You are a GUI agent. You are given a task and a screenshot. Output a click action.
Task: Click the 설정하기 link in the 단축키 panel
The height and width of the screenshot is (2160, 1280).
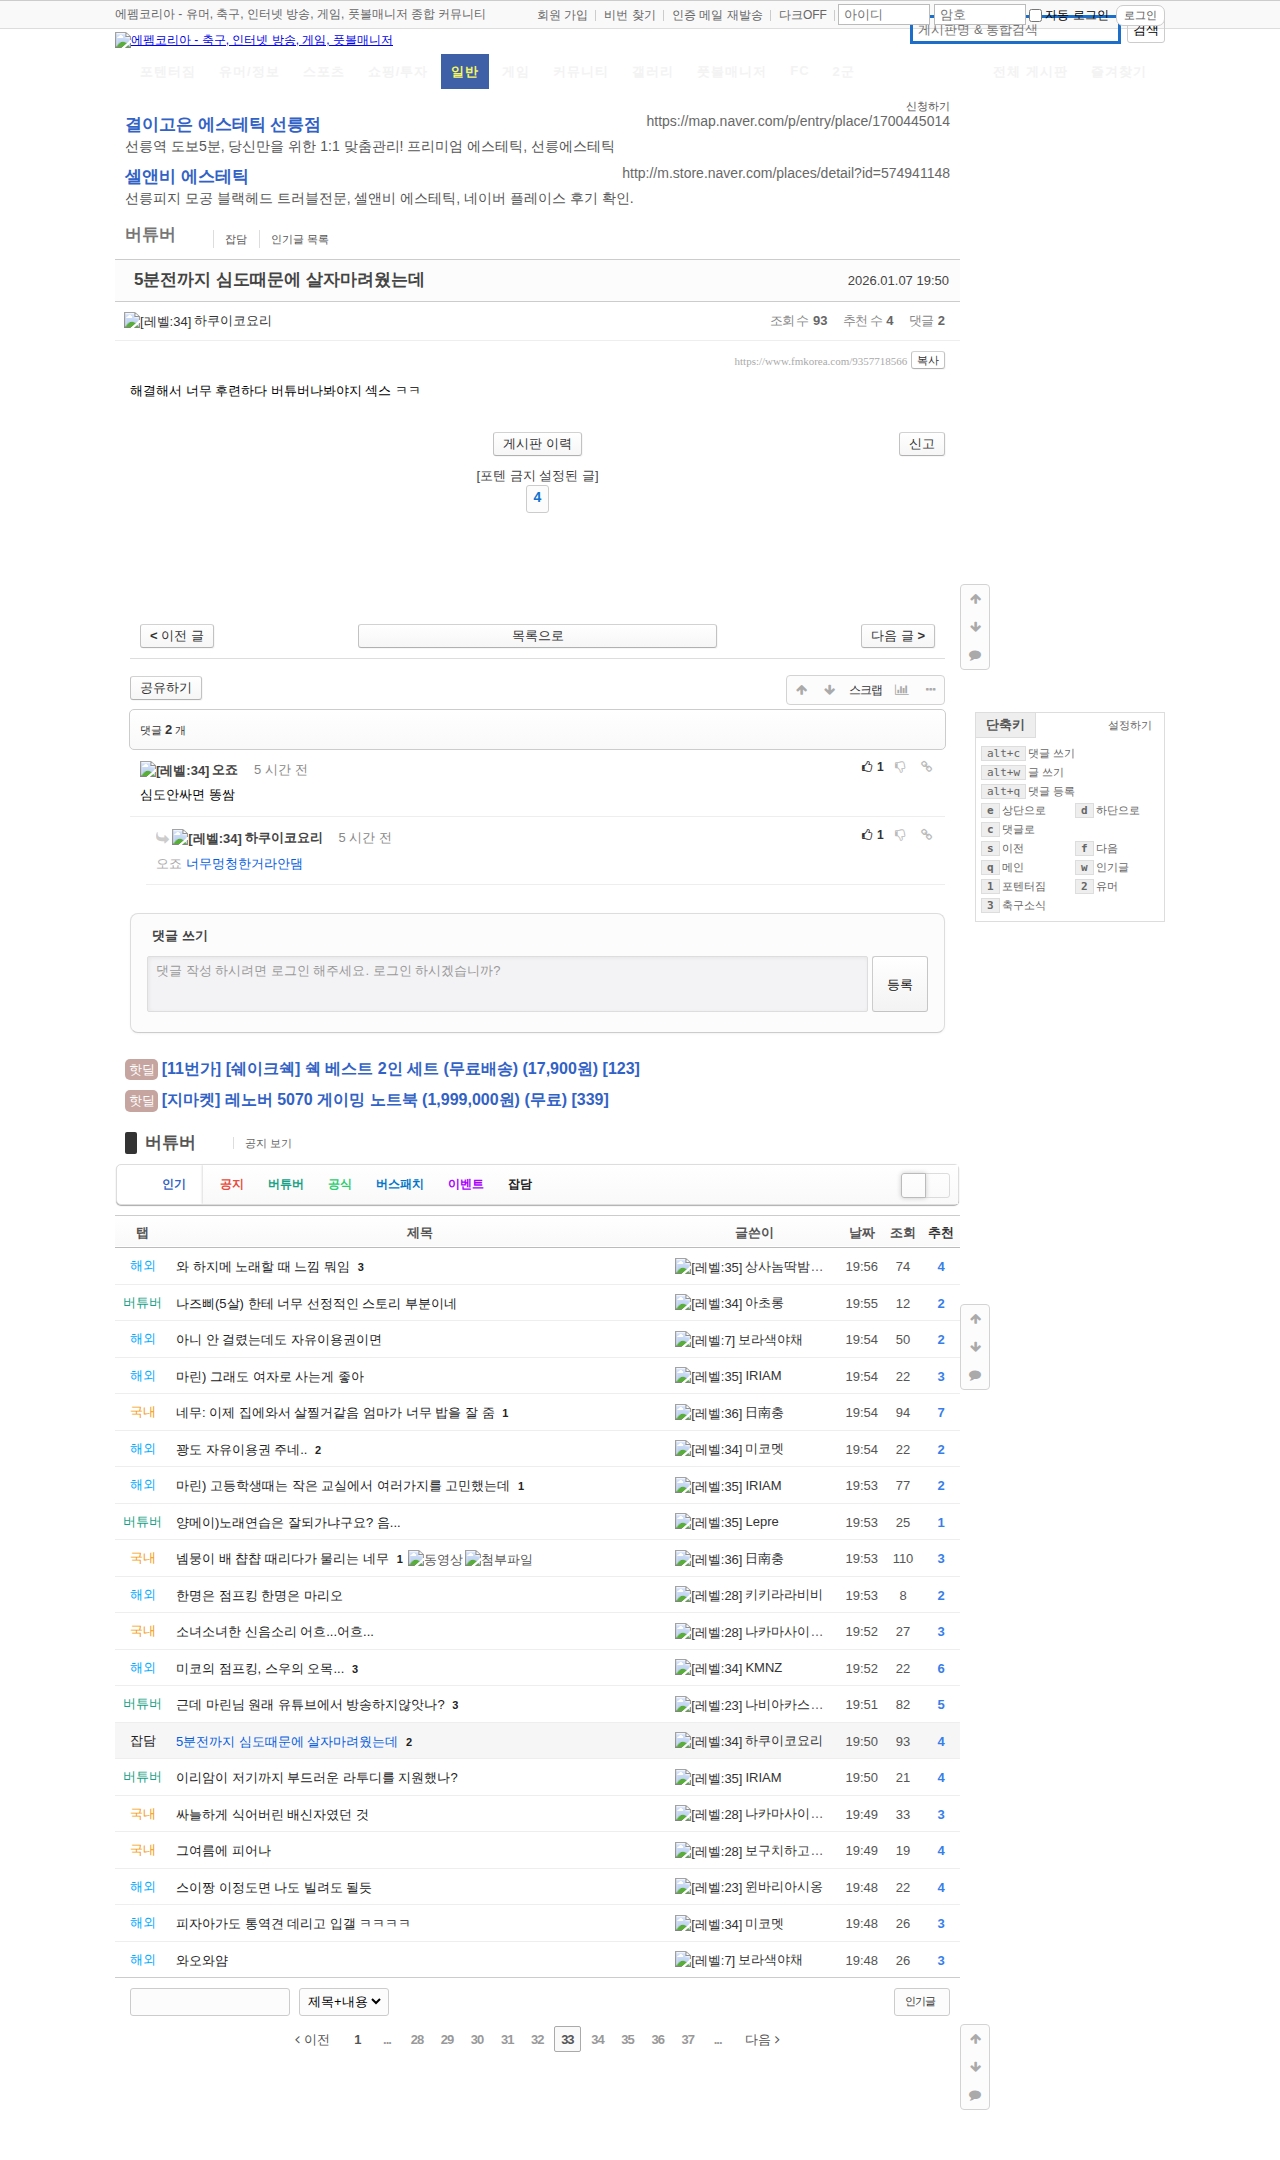pyautogui.click(x=1130, y=725)
